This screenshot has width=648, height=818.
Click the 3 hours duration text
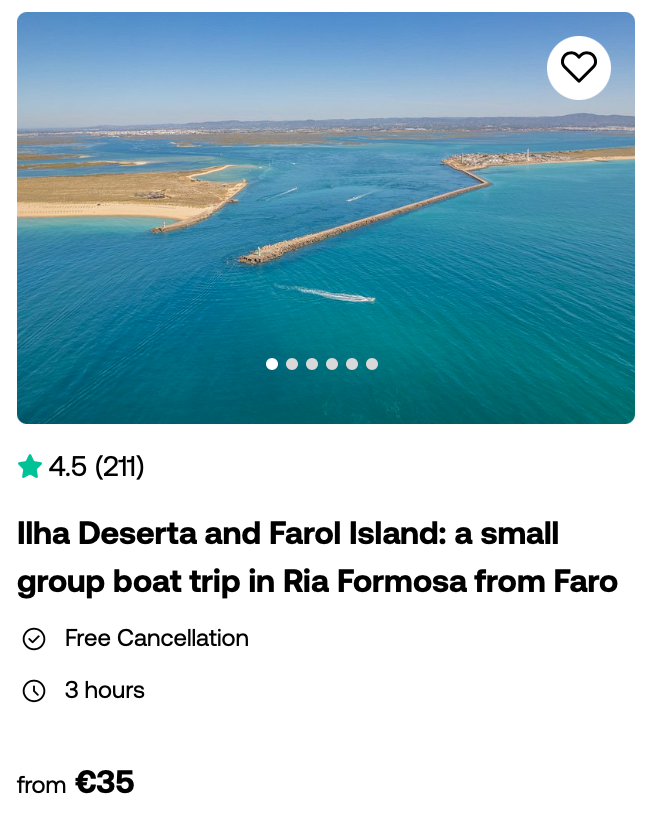click(104, 690)
